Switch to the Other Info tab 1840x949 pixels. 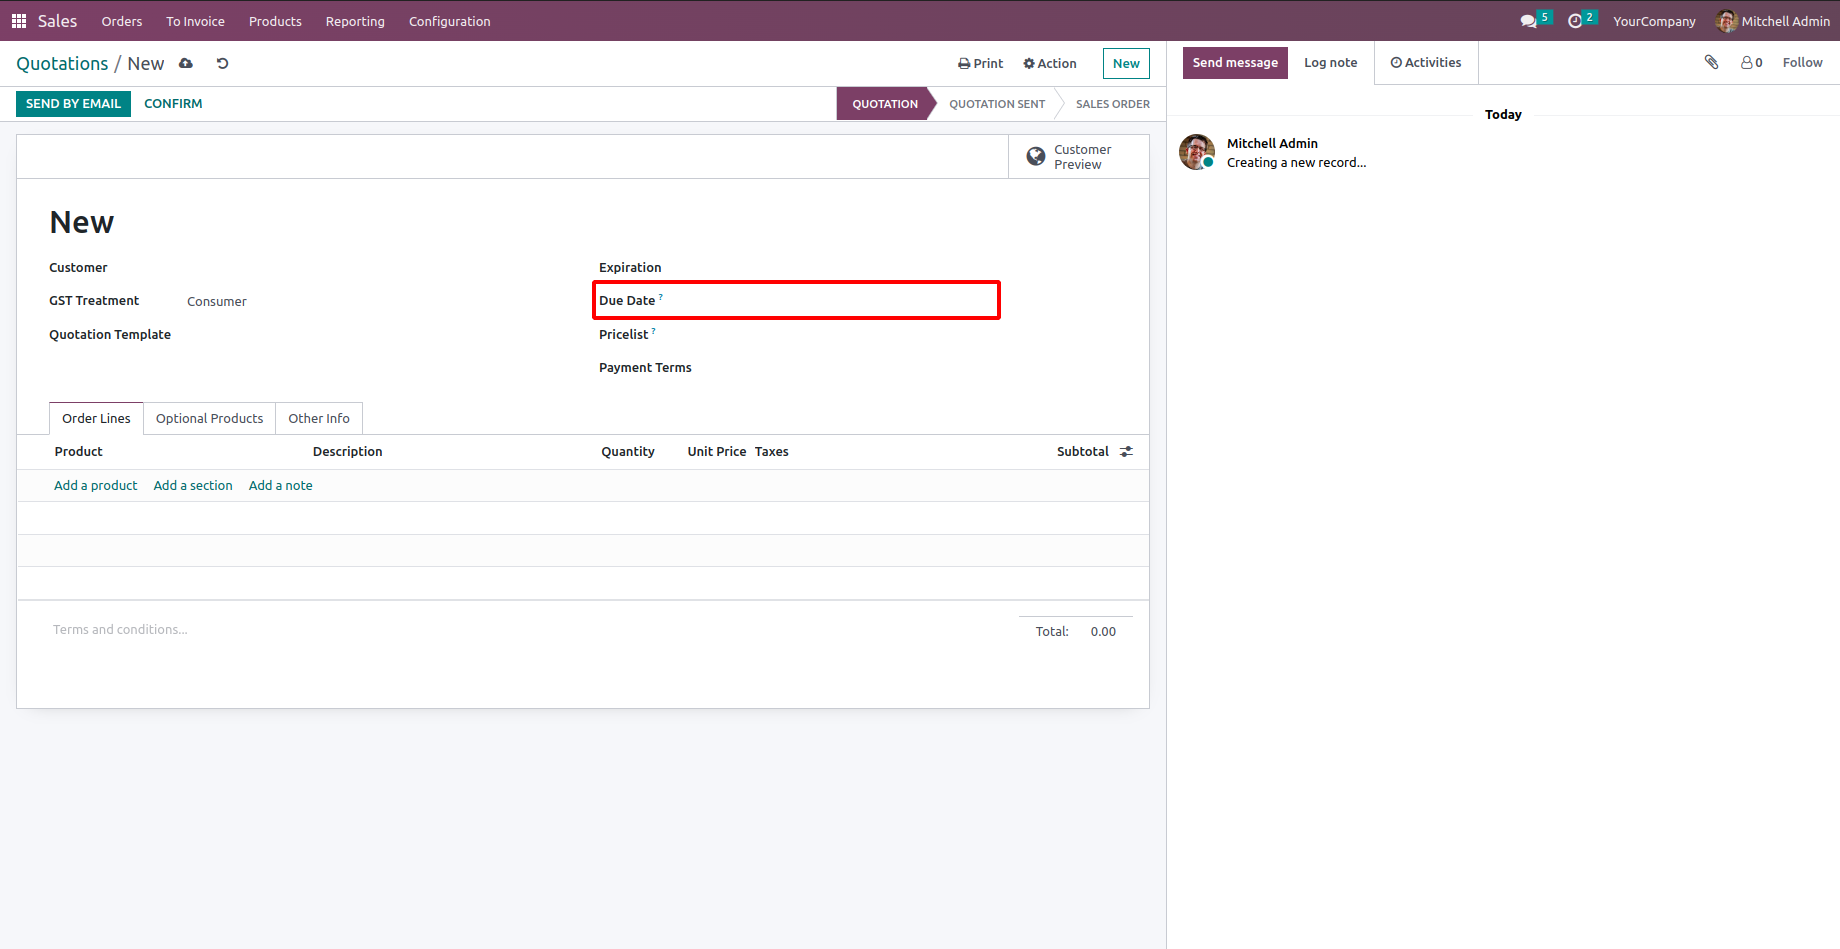click(x=319, y=418)
